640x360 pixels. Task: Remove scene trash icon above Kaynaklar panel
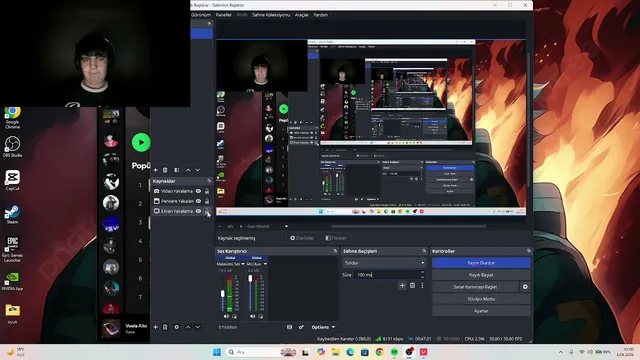[x=165, y=170]
